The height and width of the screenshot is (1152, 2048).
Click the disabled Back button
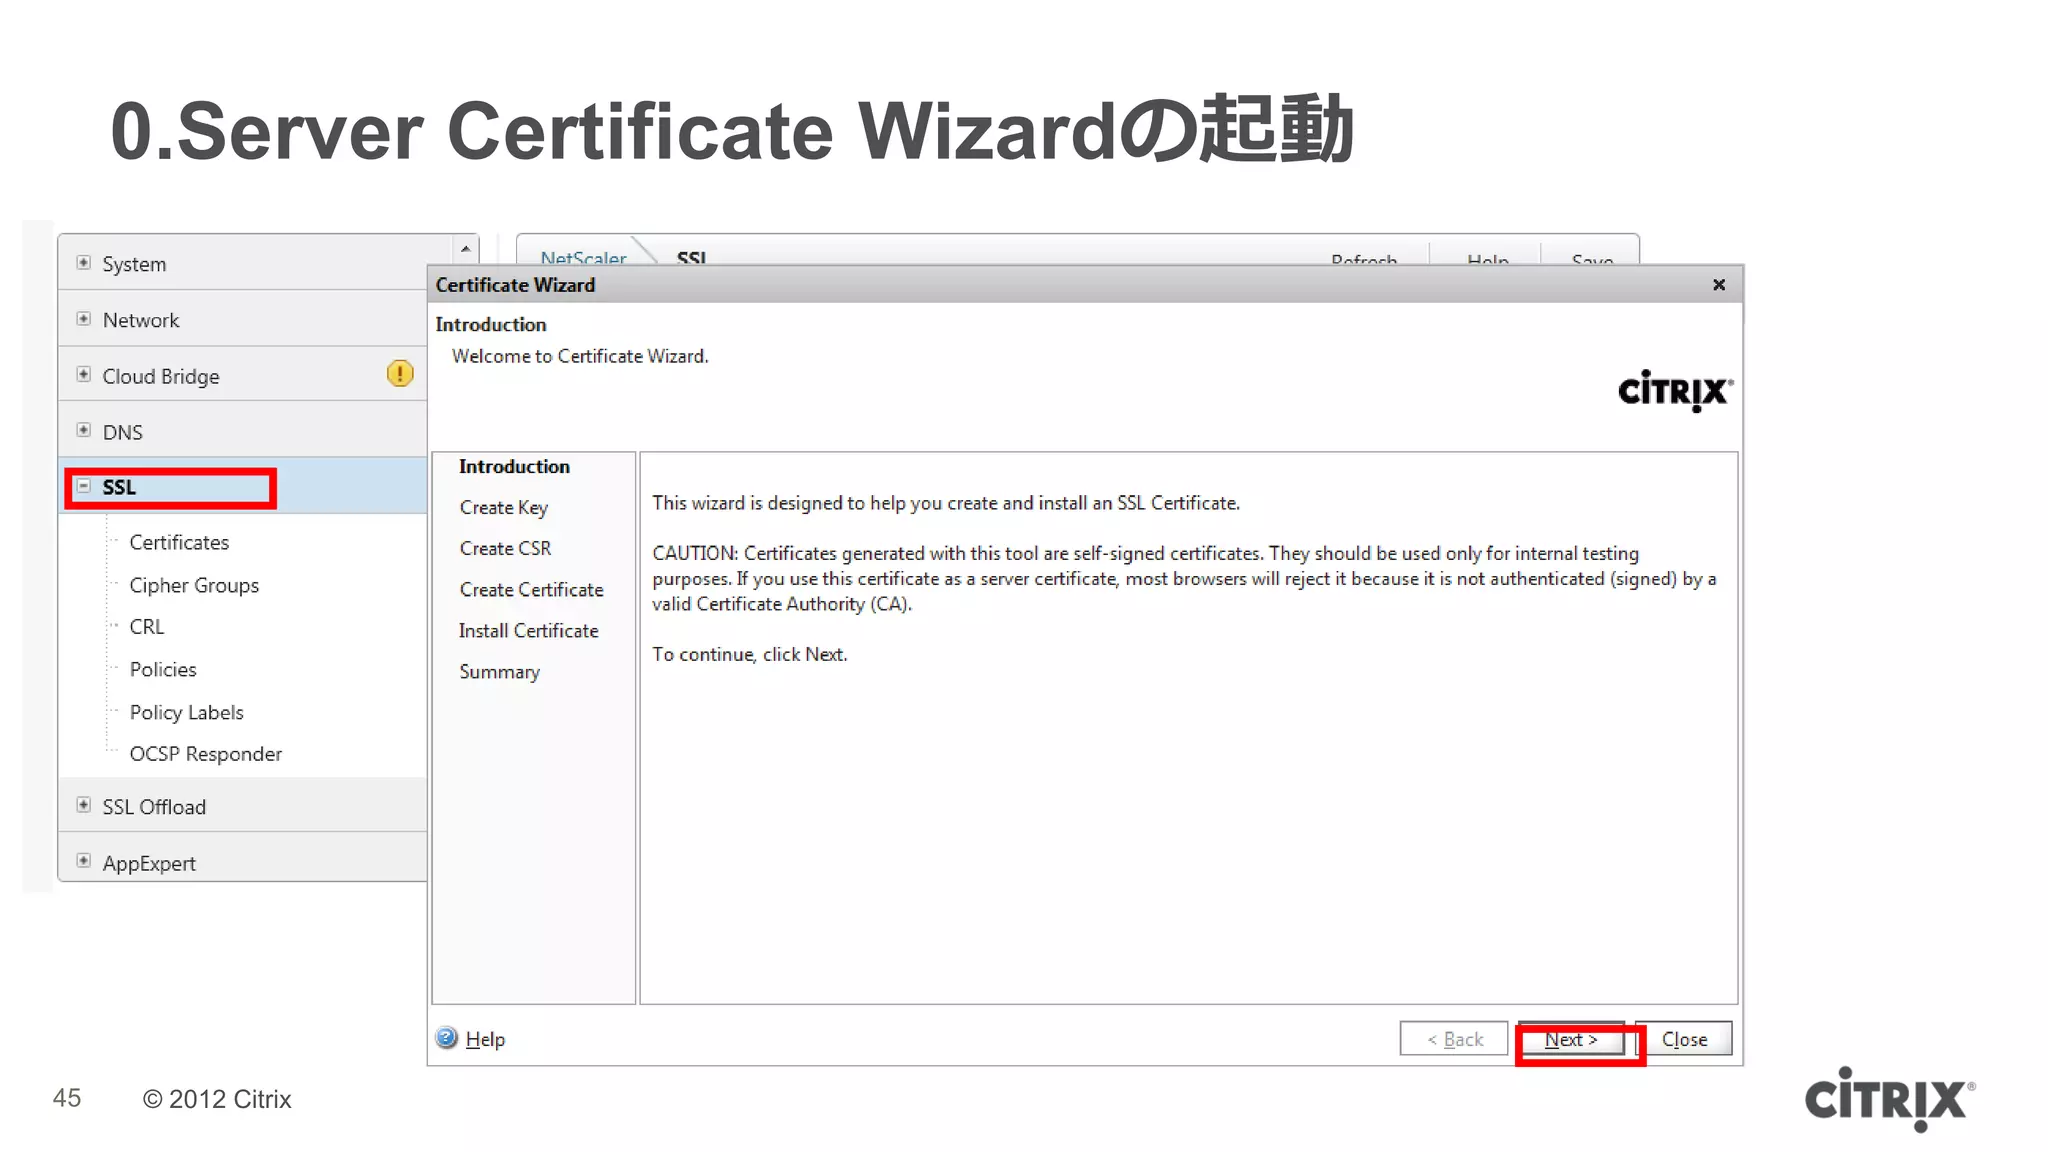pyautogui.click(x=1454, y=1039)
